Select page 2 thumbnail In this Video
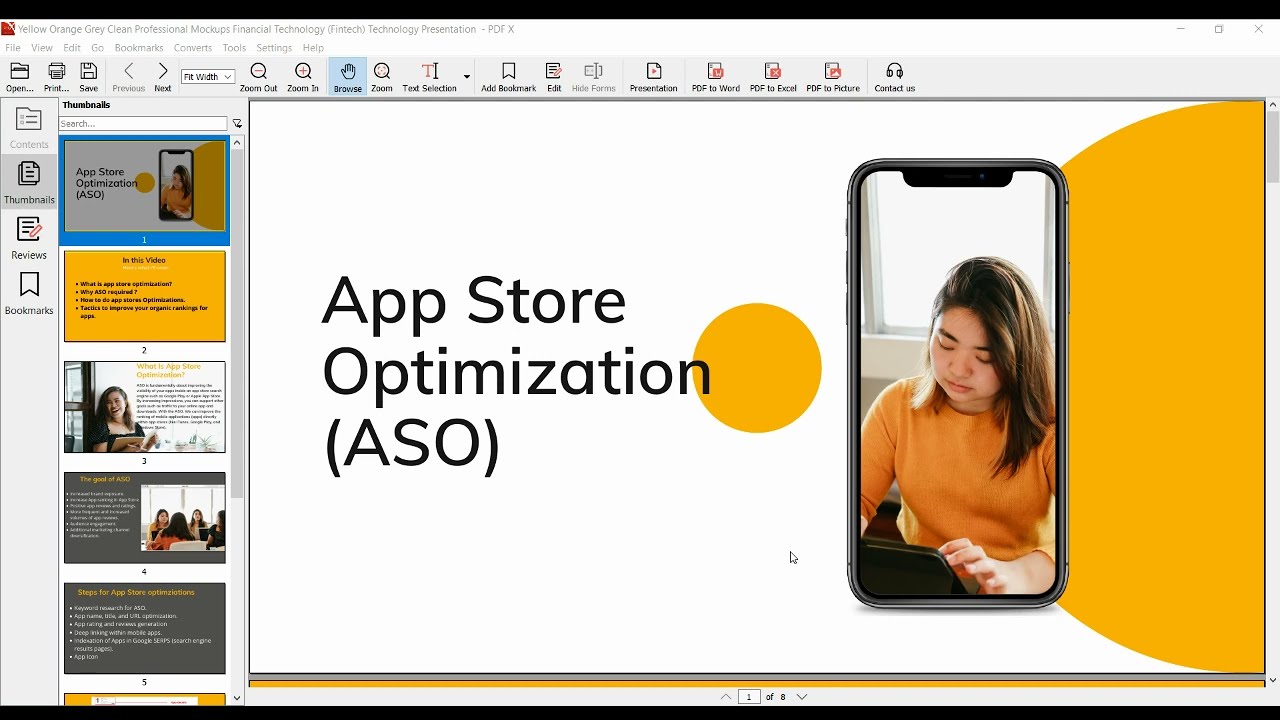This screenshot has height=720, width=1280. [144, 296]
